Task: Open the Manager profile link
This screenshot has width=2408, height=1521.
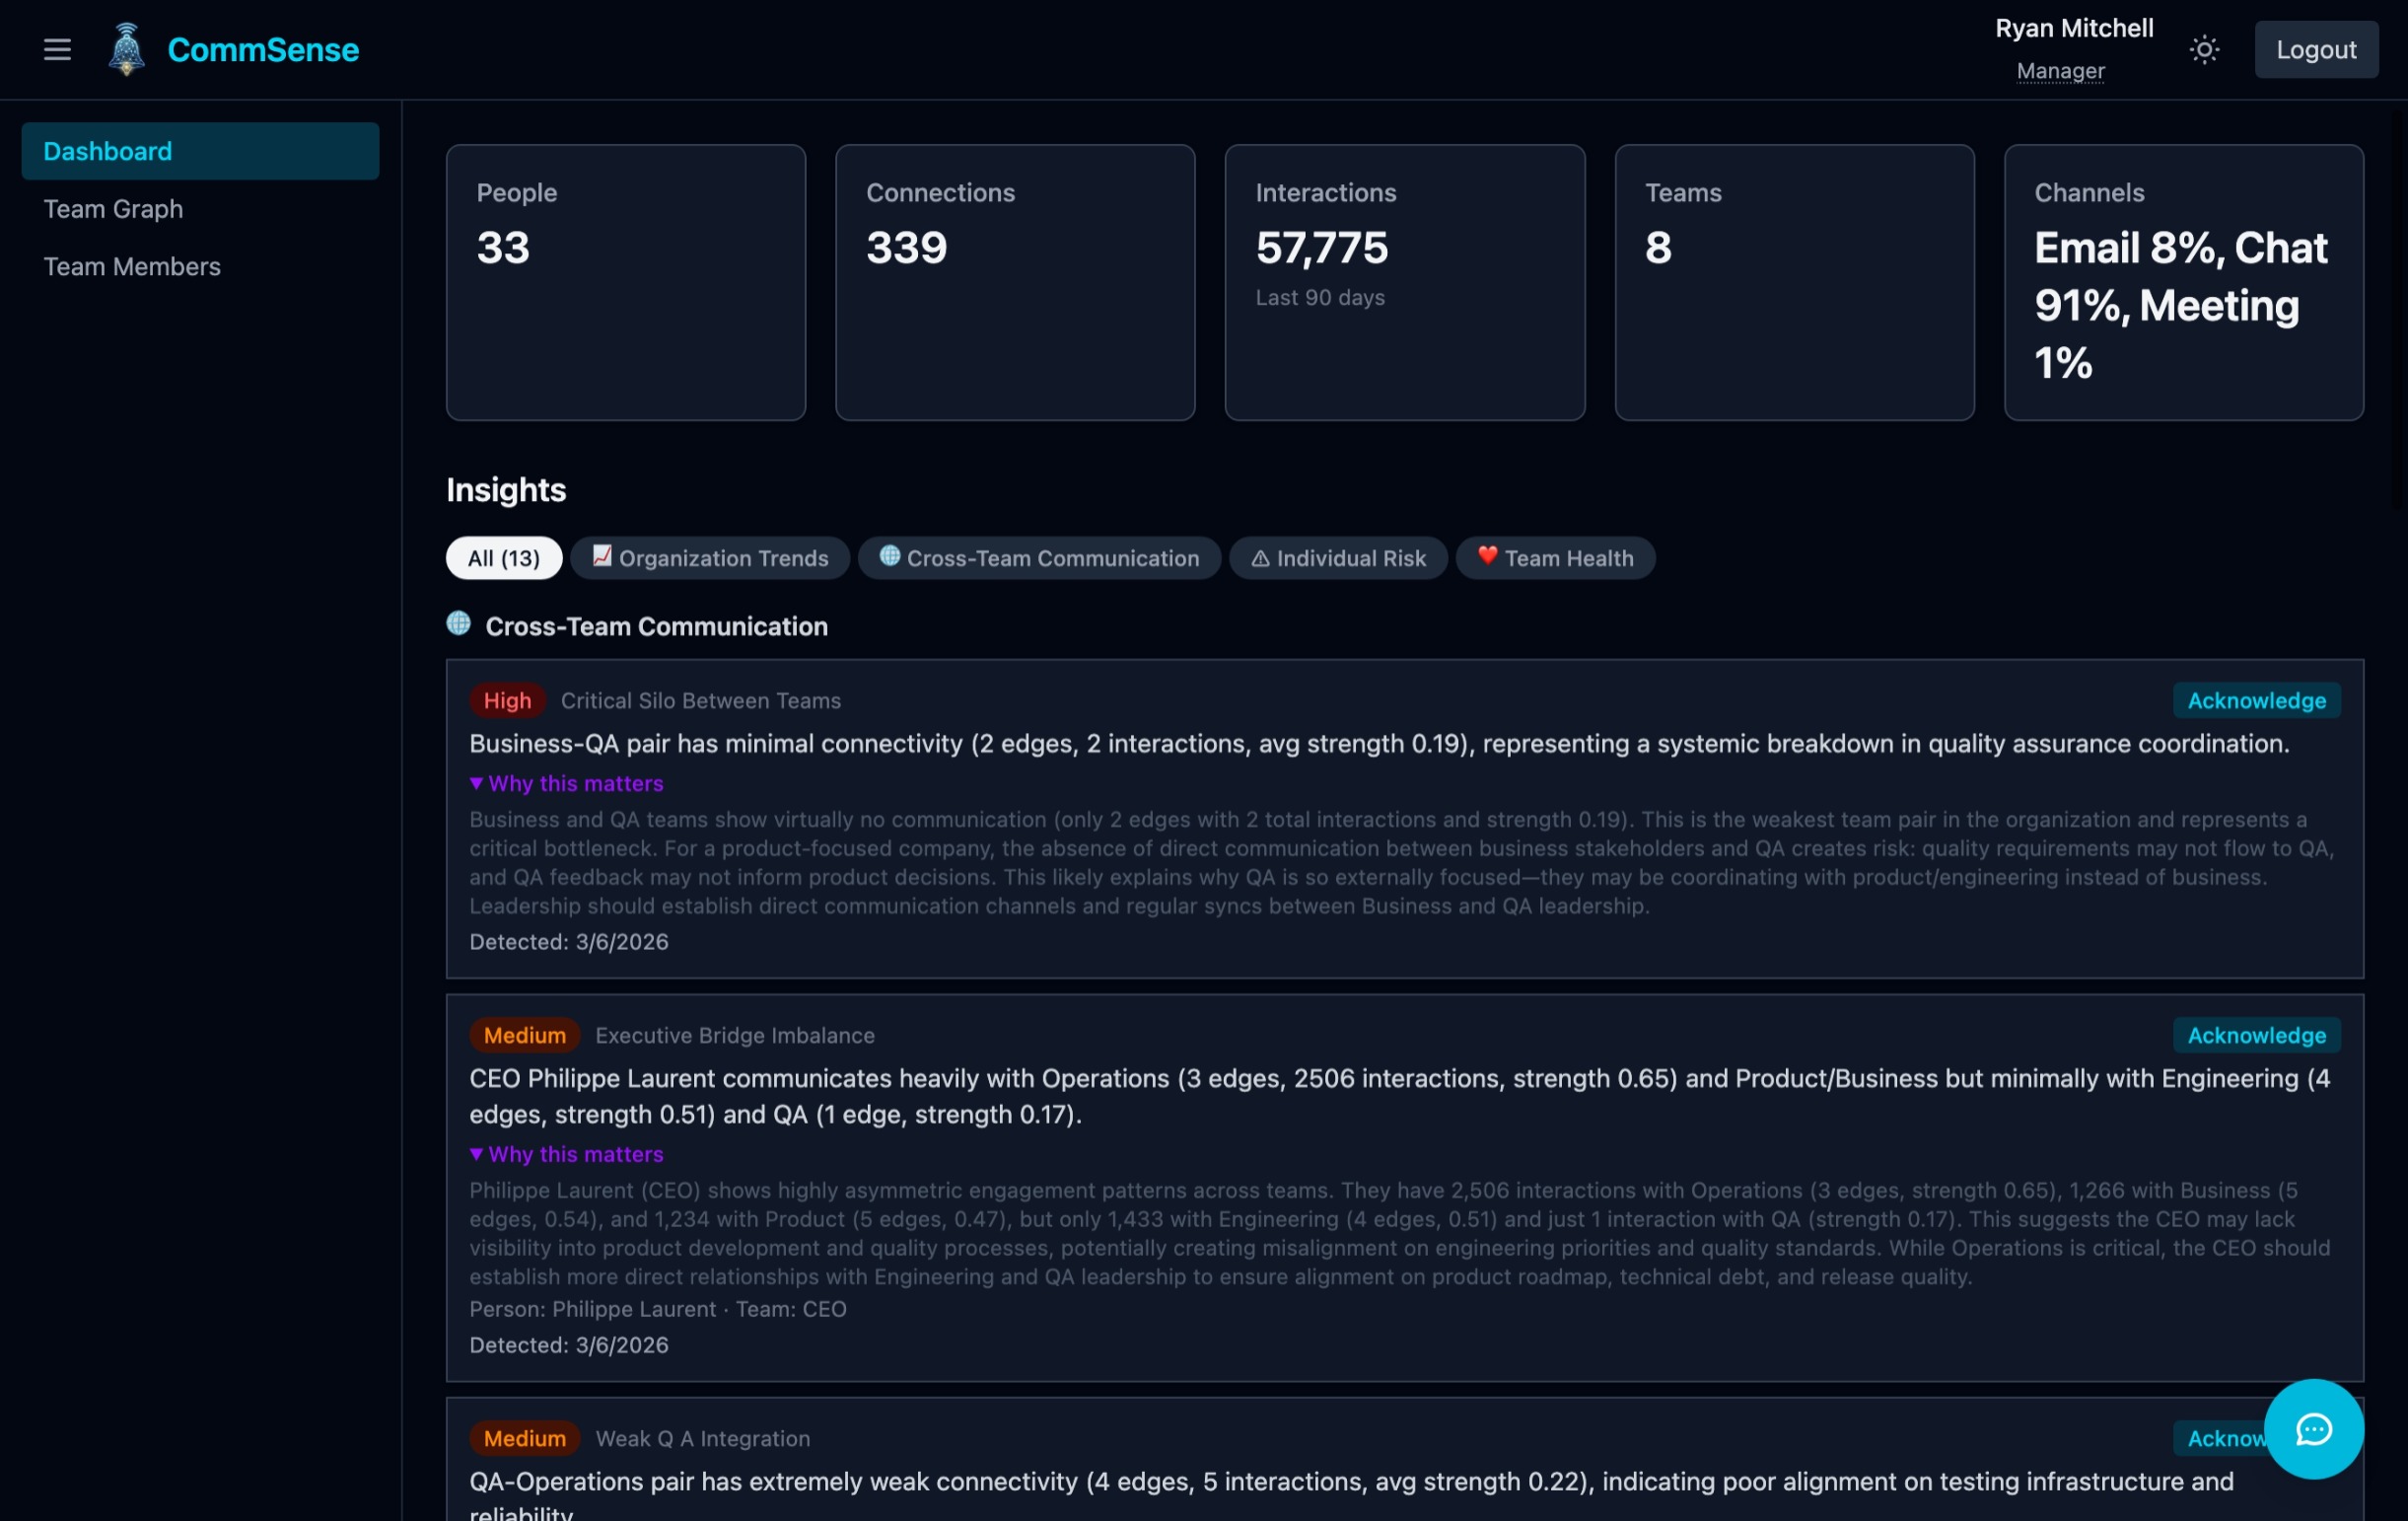Action: pyautogui.click(x=2060, y=71)
